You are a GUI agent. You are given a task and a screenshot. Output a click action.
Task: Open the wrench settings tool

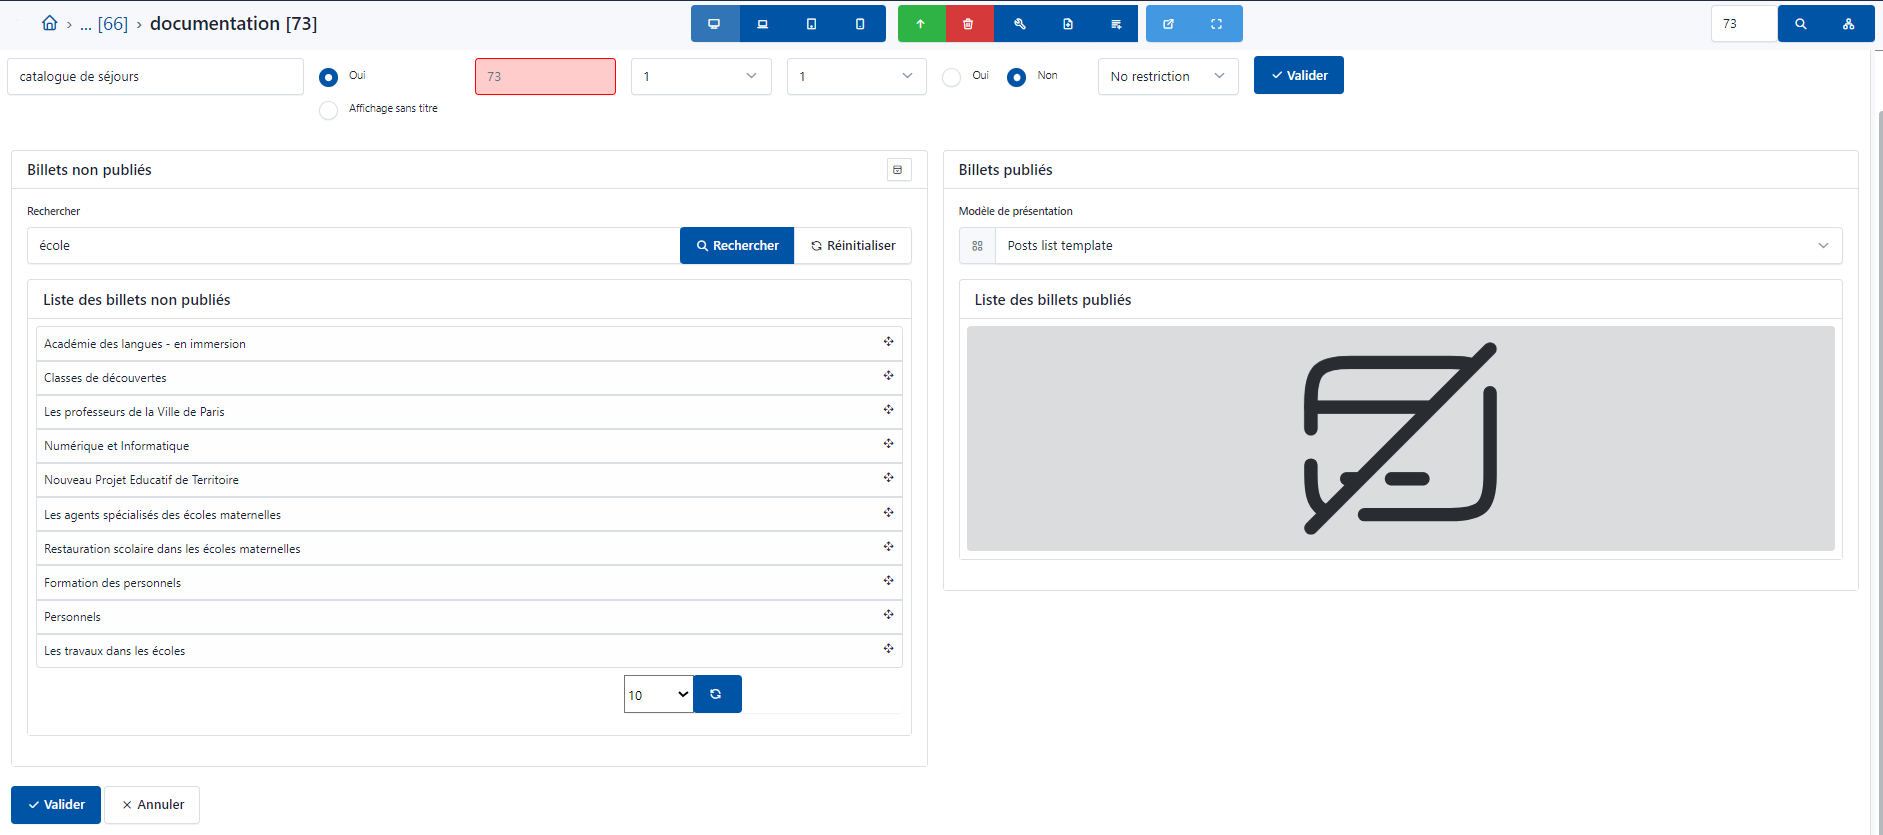pos(1019,24)
